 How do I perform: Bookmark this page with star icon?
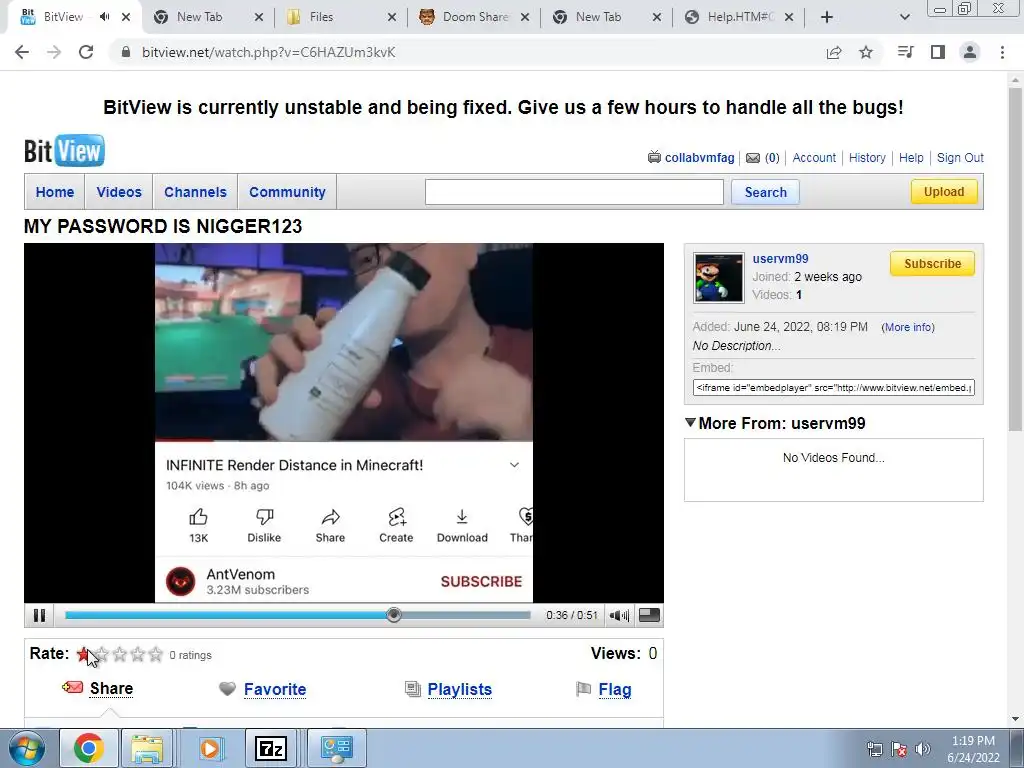click(866, 52)
